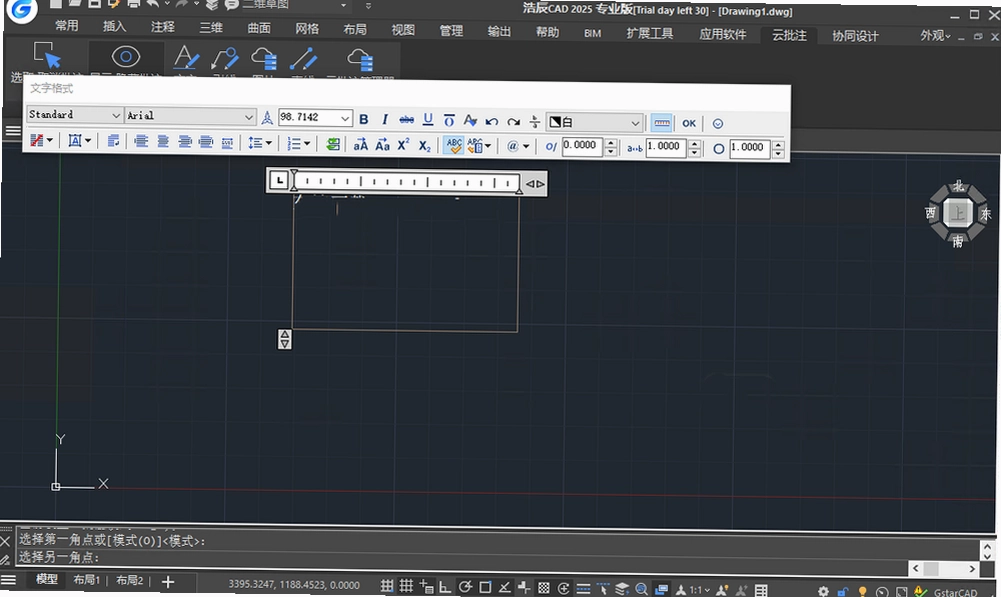Convert text to lowercase
The width and height of the screenshot is (1001, 597).
pyautogui.click(x=382, y=145)
